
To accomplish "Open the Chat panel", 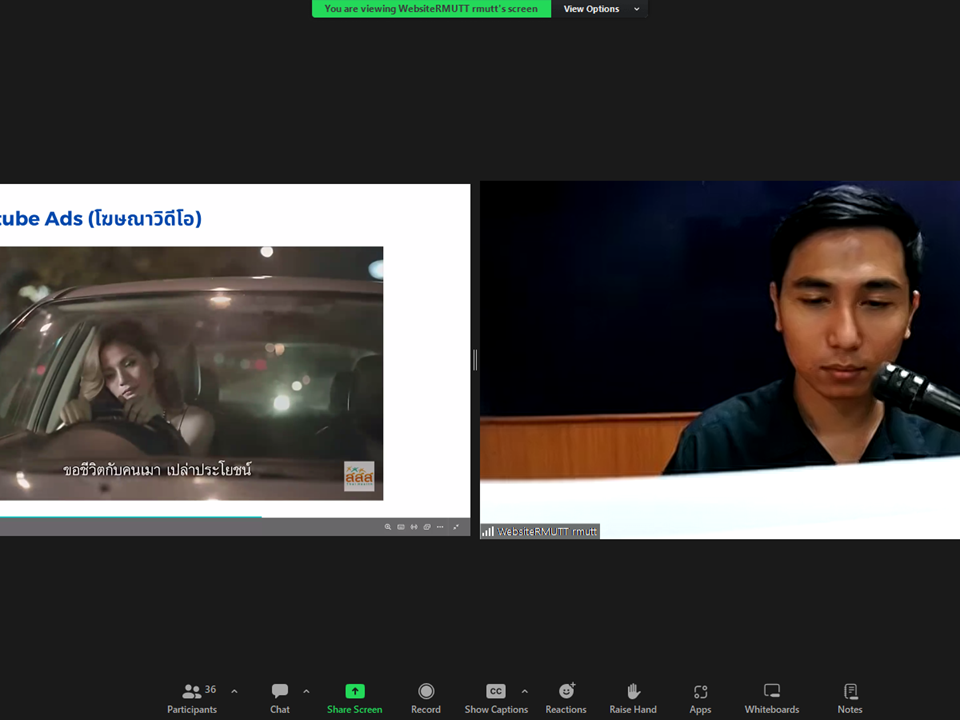I will (x=280, y=699).
